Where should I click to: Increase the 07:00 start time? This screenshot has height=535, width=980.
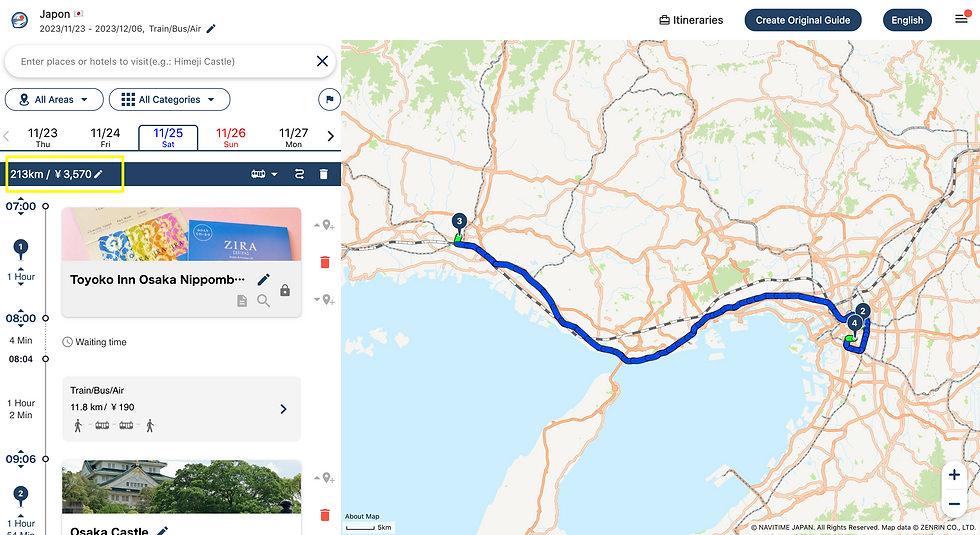click(21, 198)
